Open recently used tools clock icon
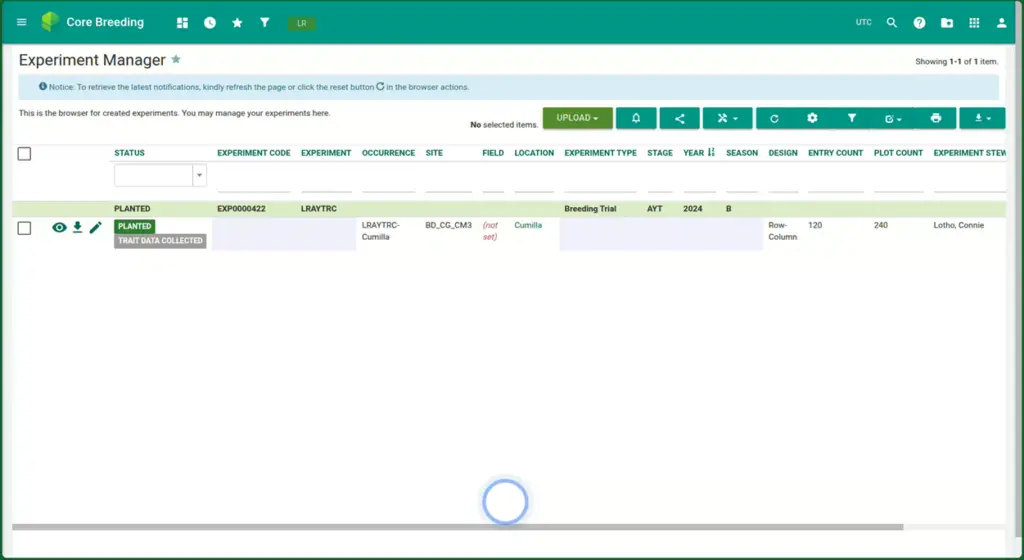Viewport: 1024px width, 560px height. tap(209, 22)
